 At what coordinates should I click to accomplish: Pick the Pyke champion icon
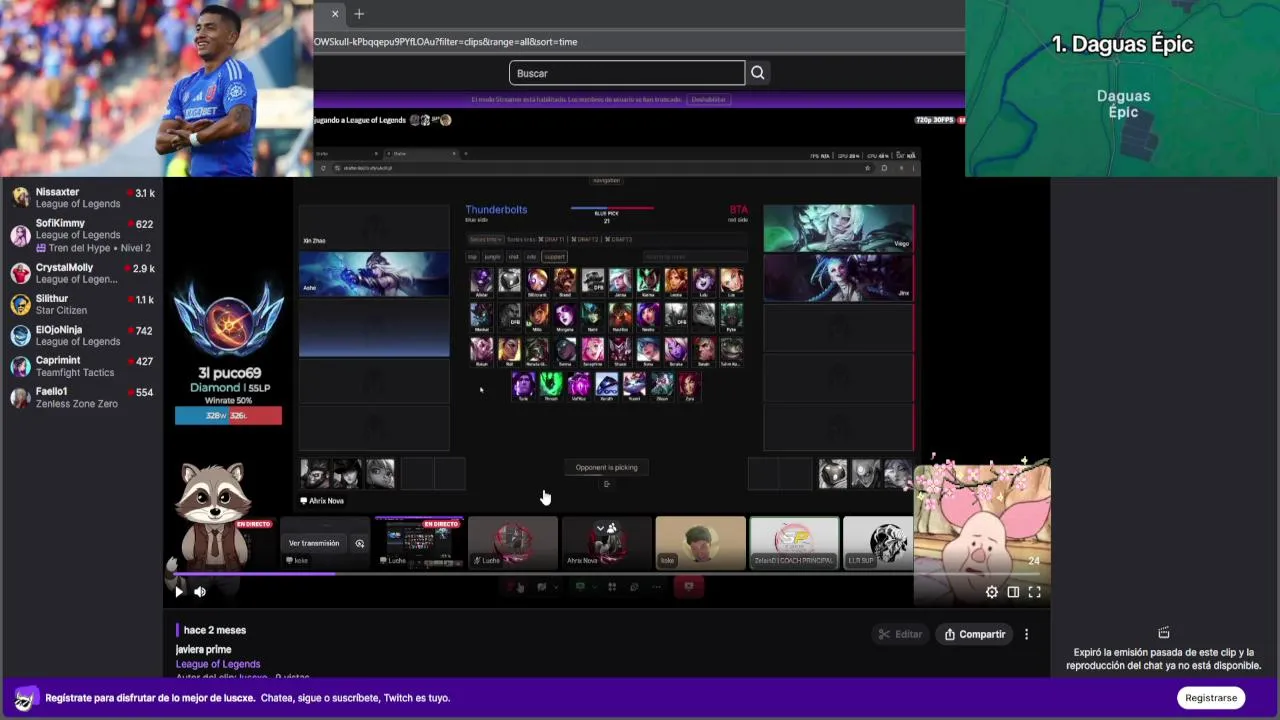732,316
